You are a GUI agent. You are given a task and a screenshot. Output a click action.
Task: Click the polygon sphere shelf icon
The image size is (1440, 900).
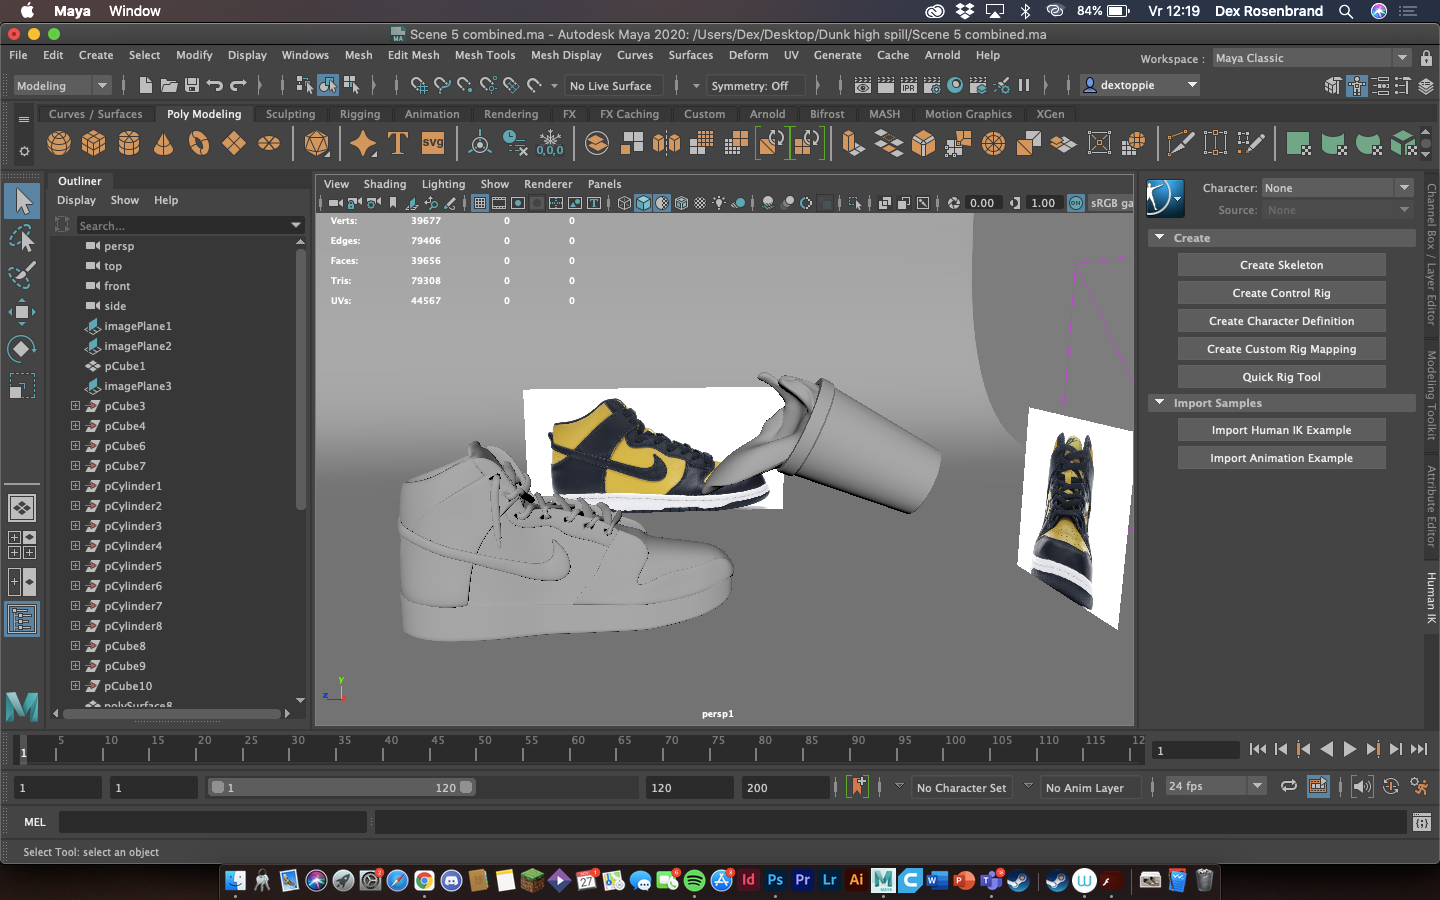click(59, 144)
